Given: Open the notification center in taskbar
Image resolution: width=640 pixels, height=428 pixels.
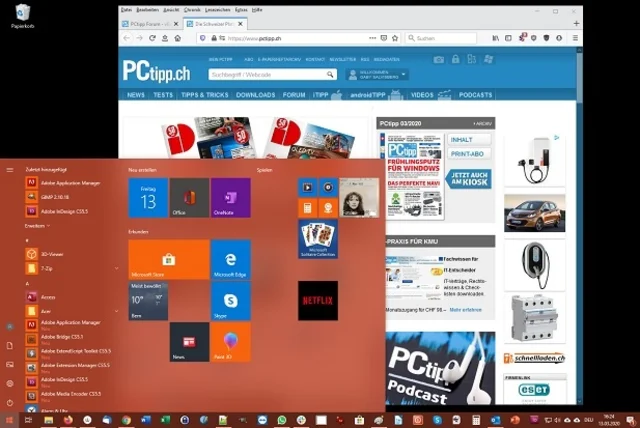Looking at the screenshot, I should (x=631, y=420).
